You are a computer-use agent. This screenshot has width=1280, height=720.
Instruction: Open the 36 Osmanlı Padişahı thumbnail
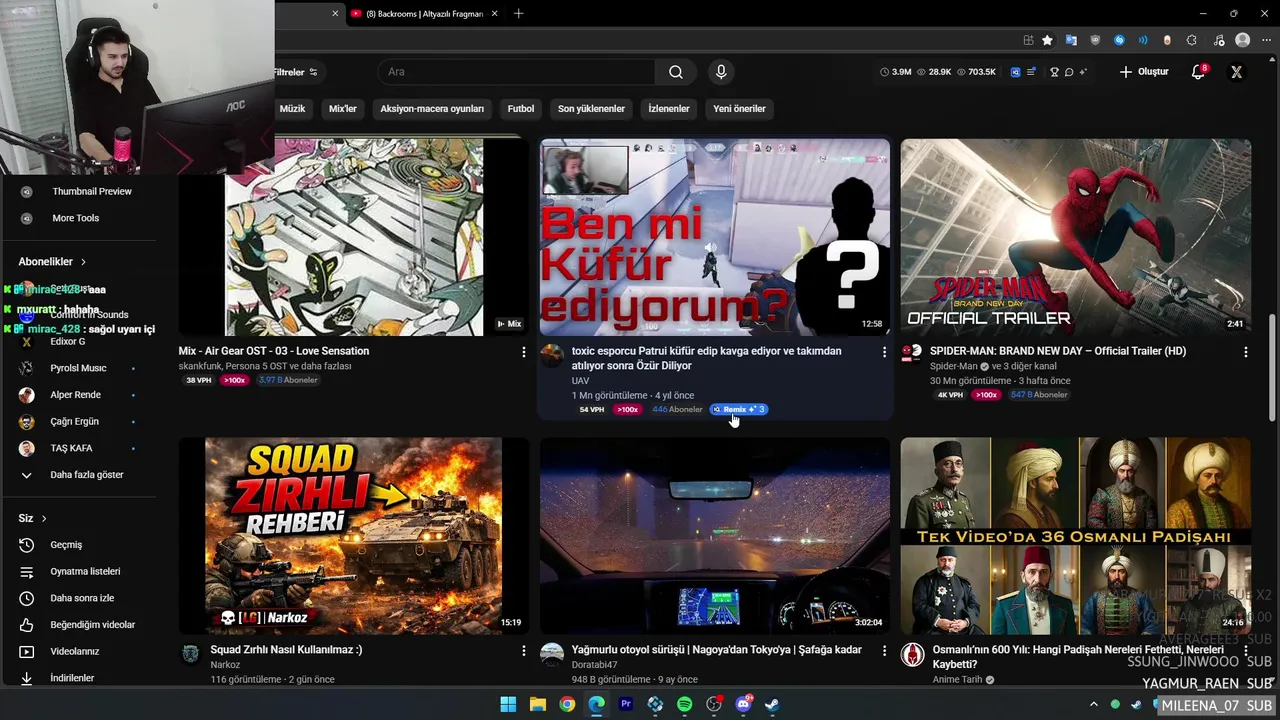coord(1076,536)
